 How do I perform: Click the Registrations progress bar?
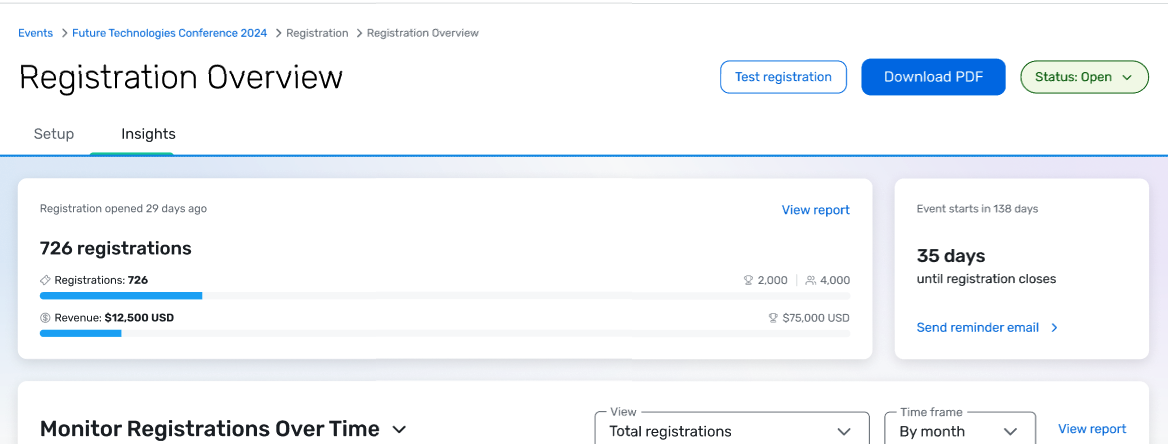pyautogui.click(x=445, y=296)
